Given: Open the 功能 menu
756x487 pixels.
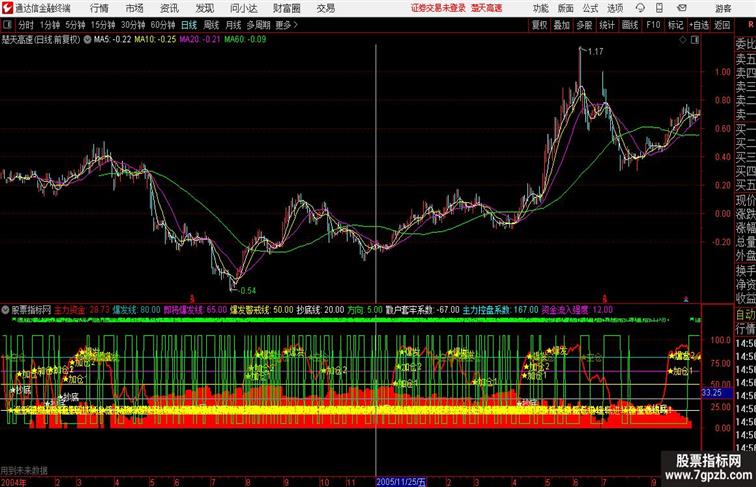Looking at the screenshot, I should click(541, 8).
